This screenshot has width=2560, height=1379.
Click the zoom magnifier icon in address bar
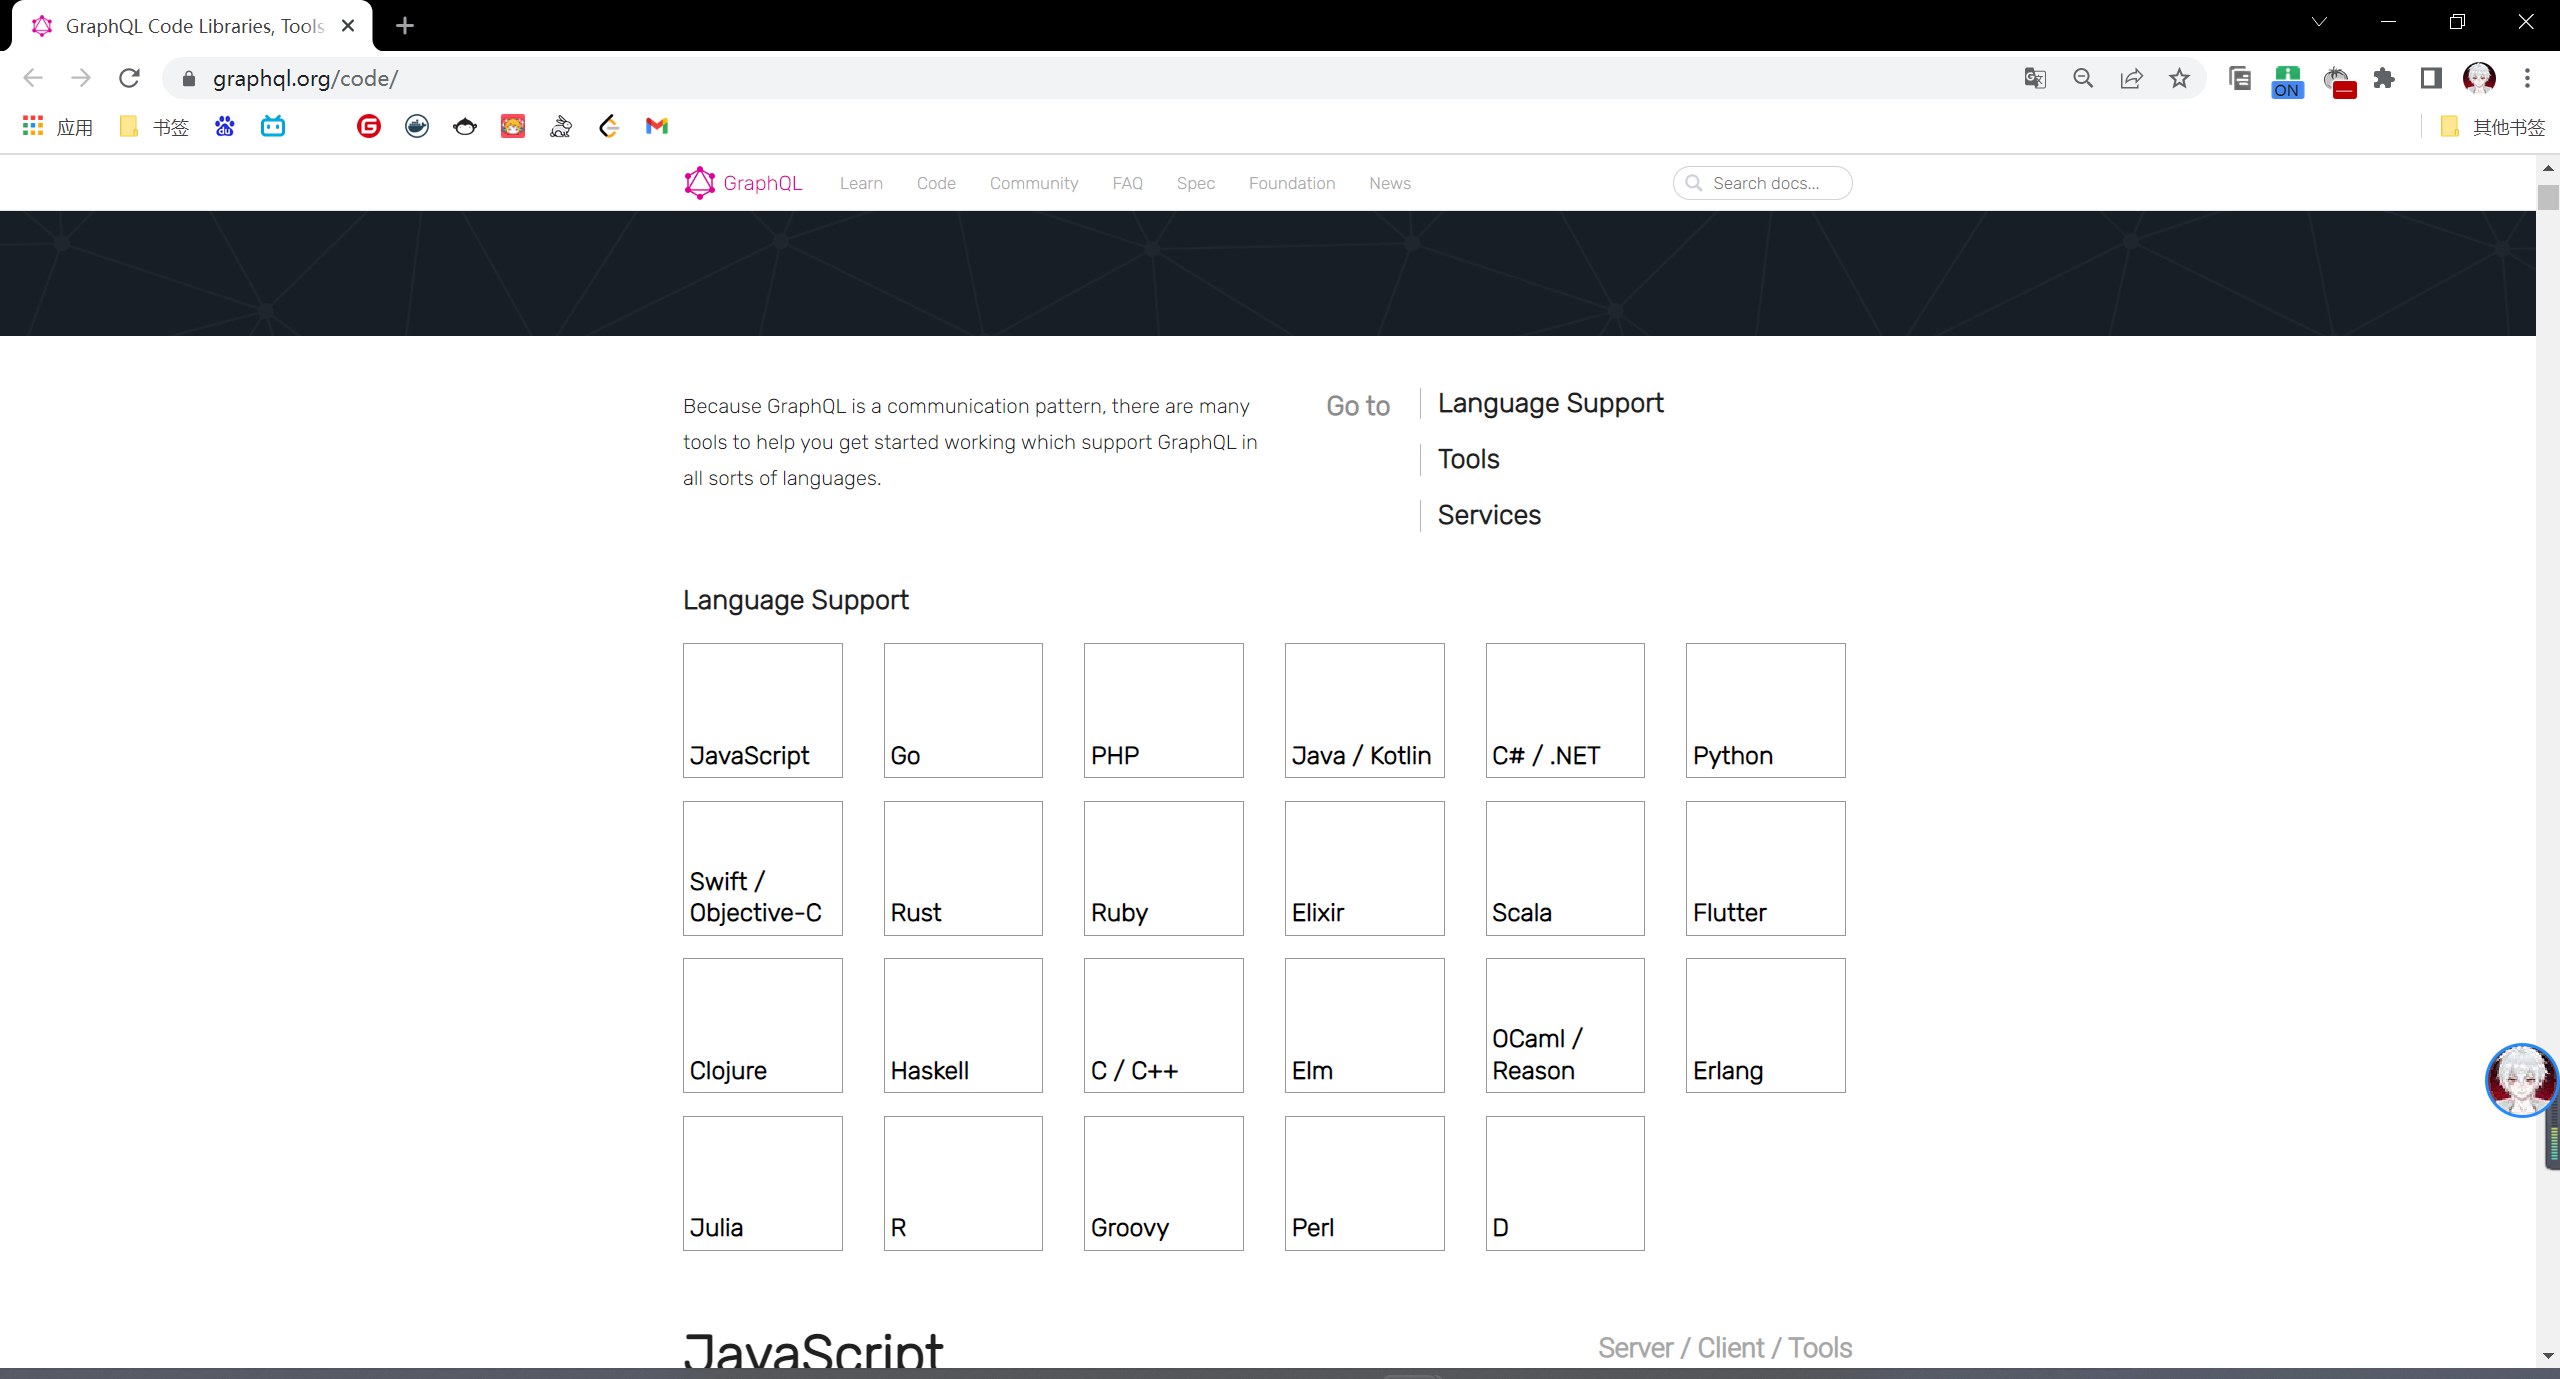2083,78
